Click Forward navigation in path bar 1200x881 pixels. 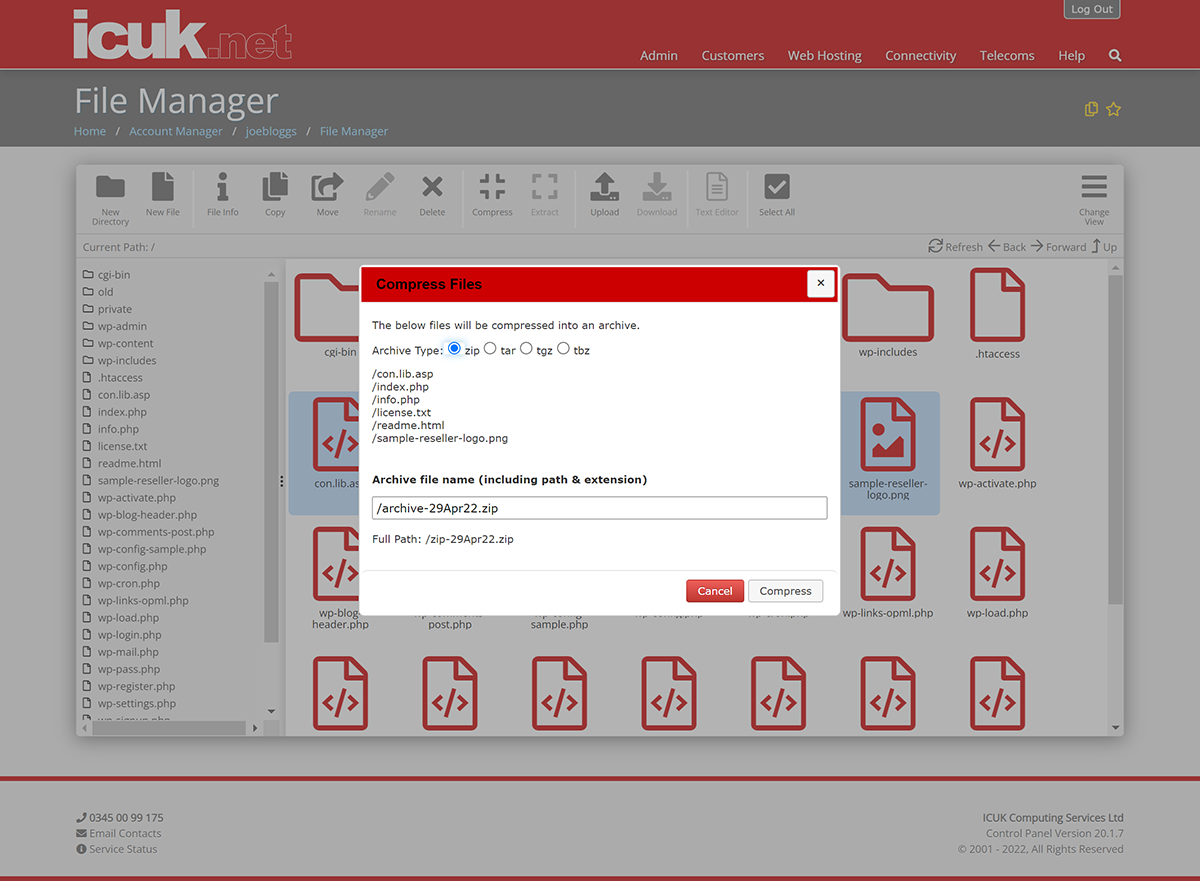point(1058,246)
